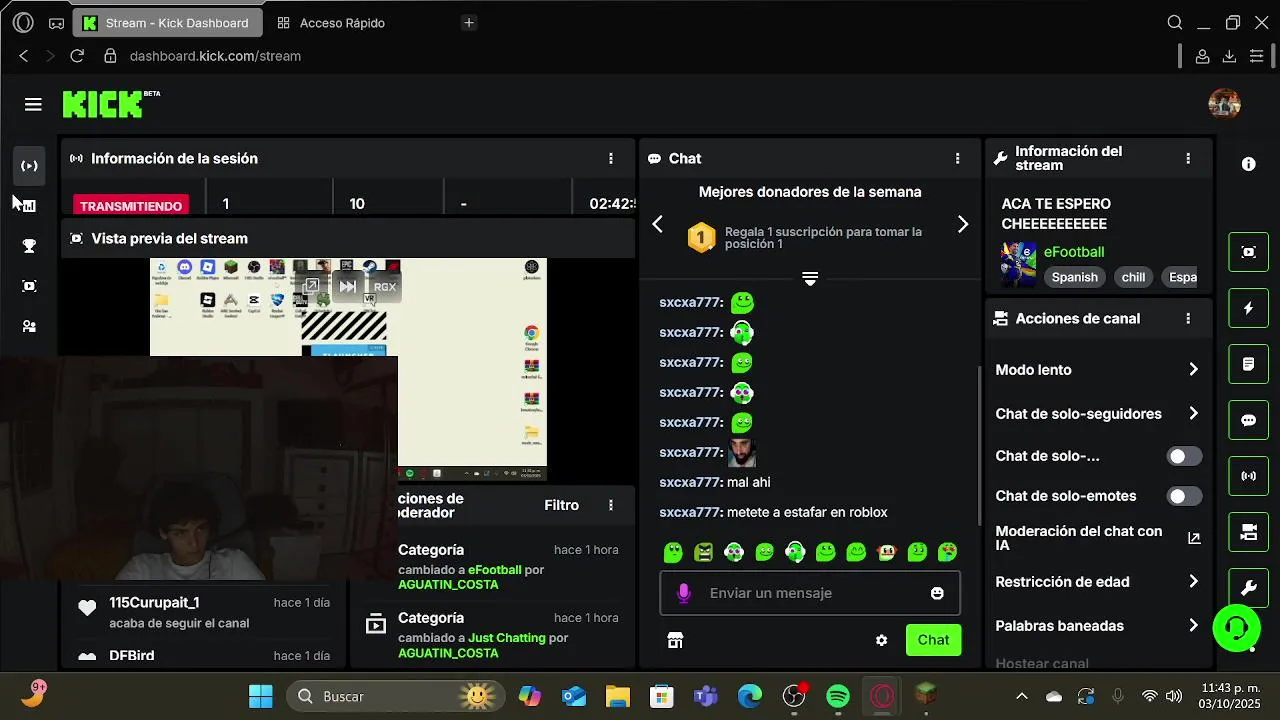Click the browser address bar URL

[x=215, y=56]
